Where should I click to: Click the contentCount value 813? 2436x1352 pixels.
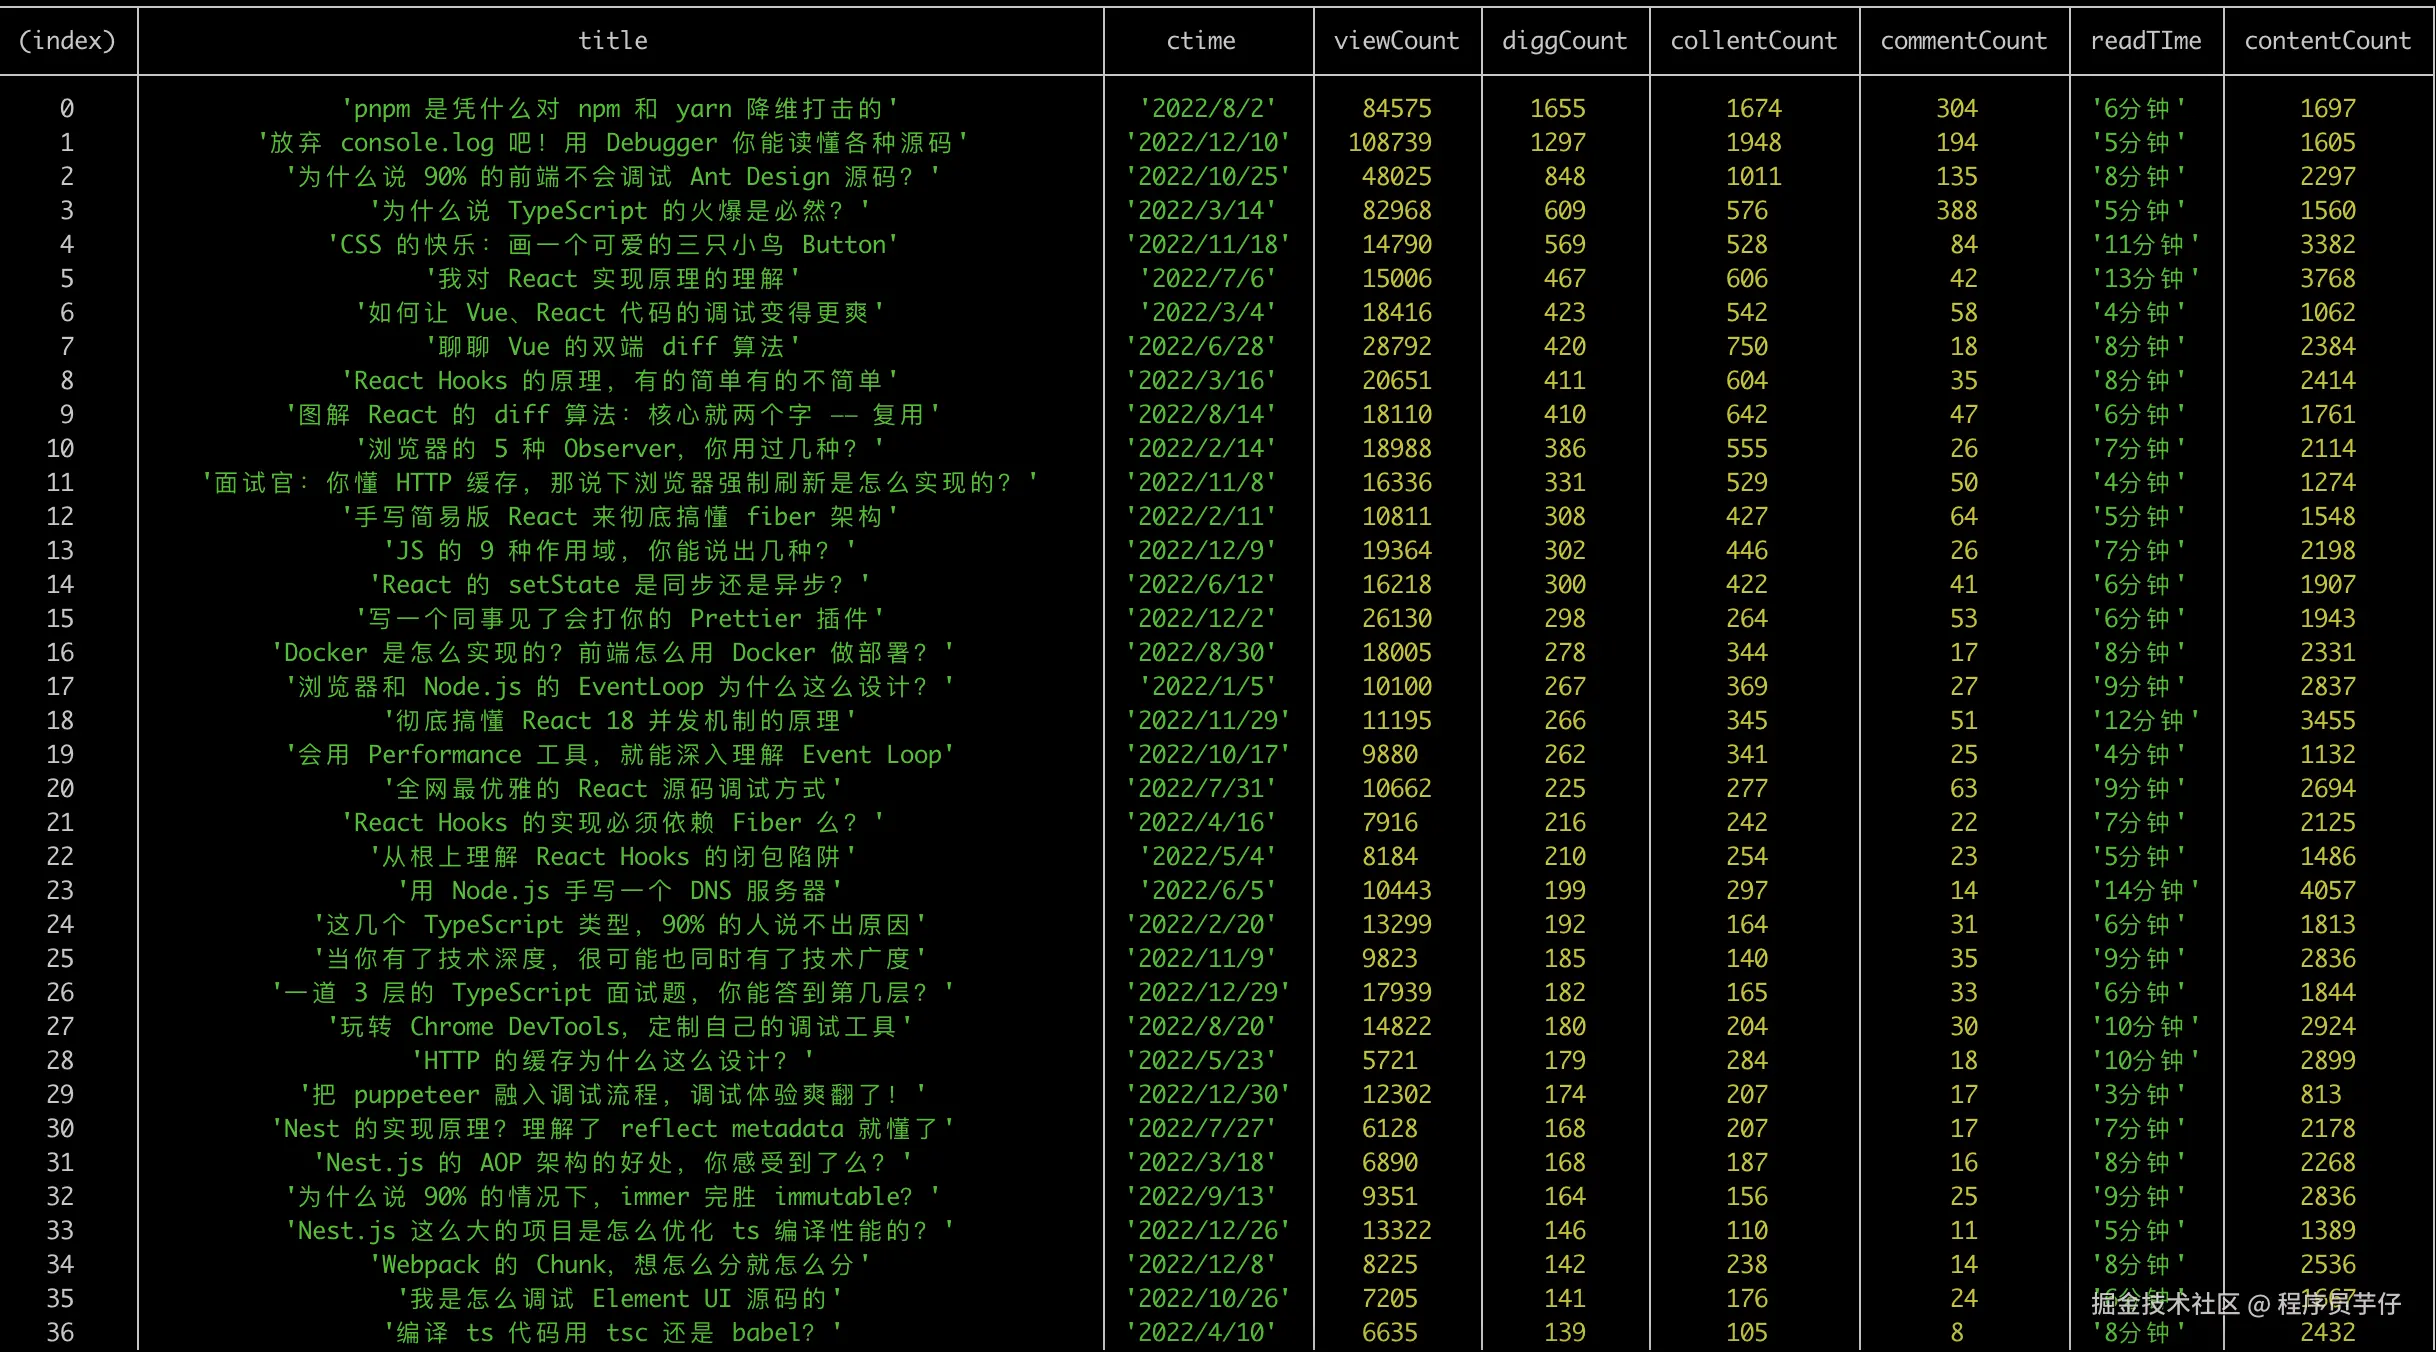(2320, 1095)
